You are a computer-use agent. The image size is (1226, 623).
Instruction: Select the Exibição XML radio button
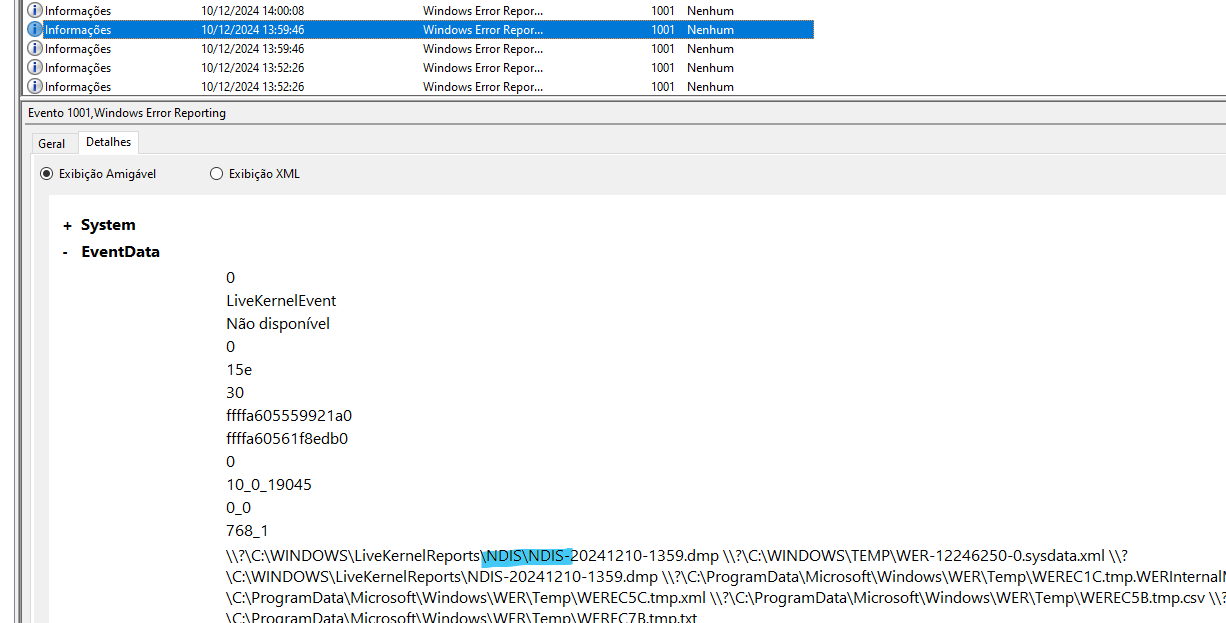(216, 174)
